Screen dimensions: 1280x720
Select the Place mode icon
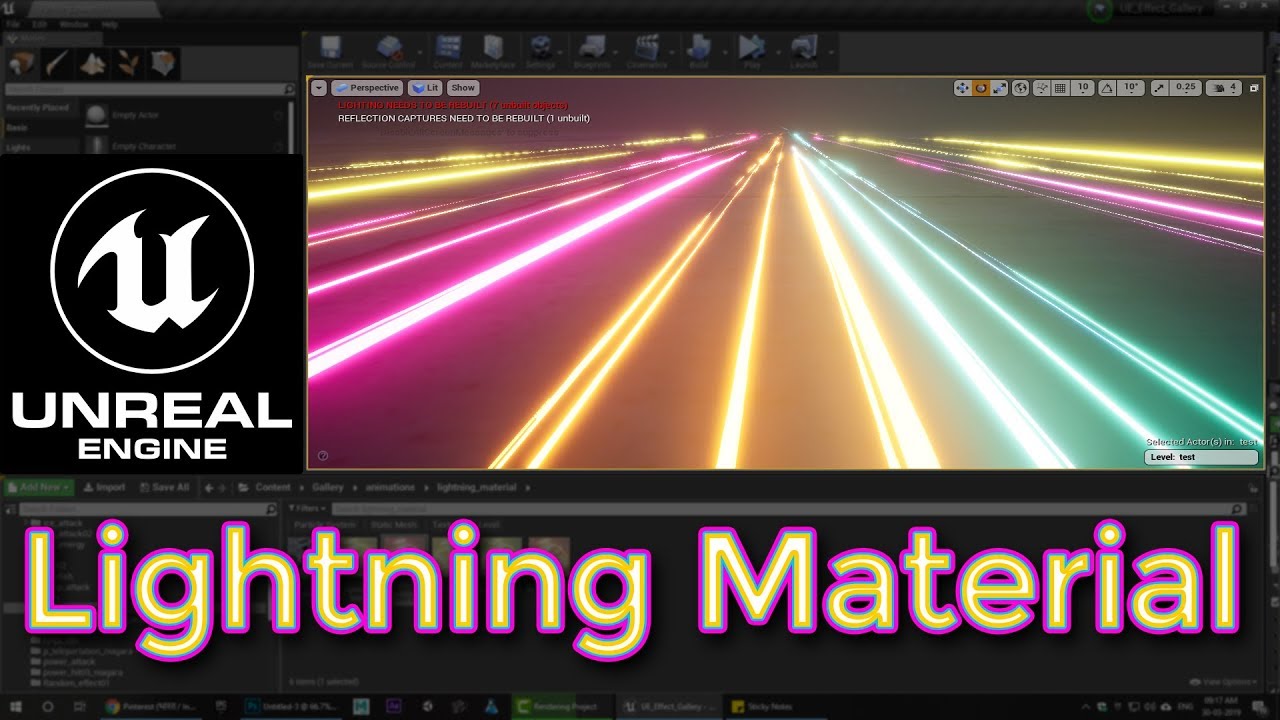click(21, 64)
